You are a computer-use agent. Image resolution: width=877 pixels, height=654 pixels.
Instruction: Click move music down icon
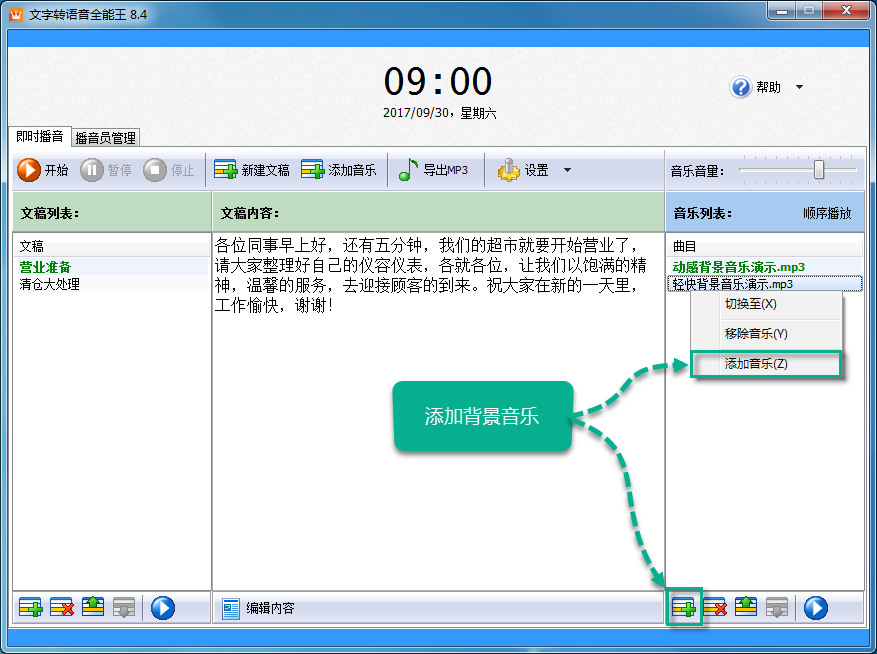[777, 608]
